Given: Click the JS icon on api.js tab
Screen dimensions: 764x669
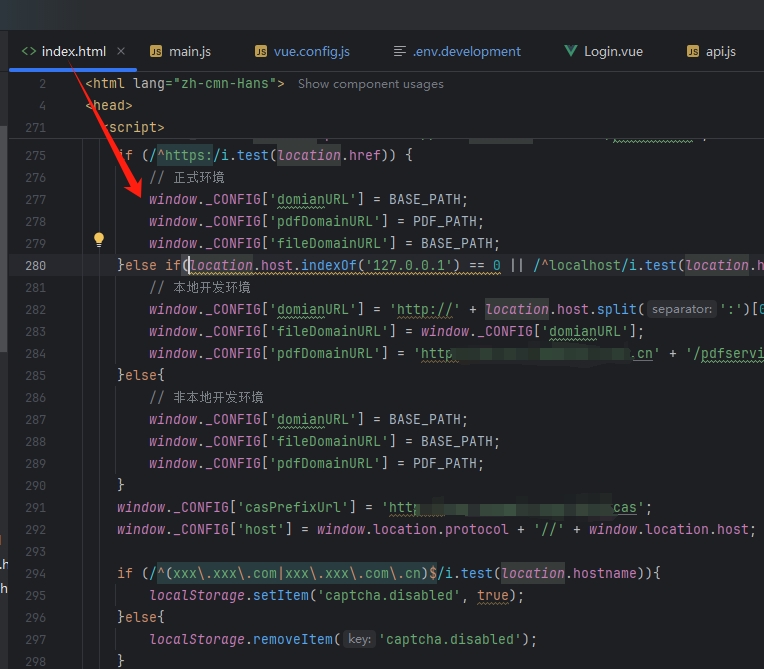Looking at the screenshot, I should click(693, 51).
